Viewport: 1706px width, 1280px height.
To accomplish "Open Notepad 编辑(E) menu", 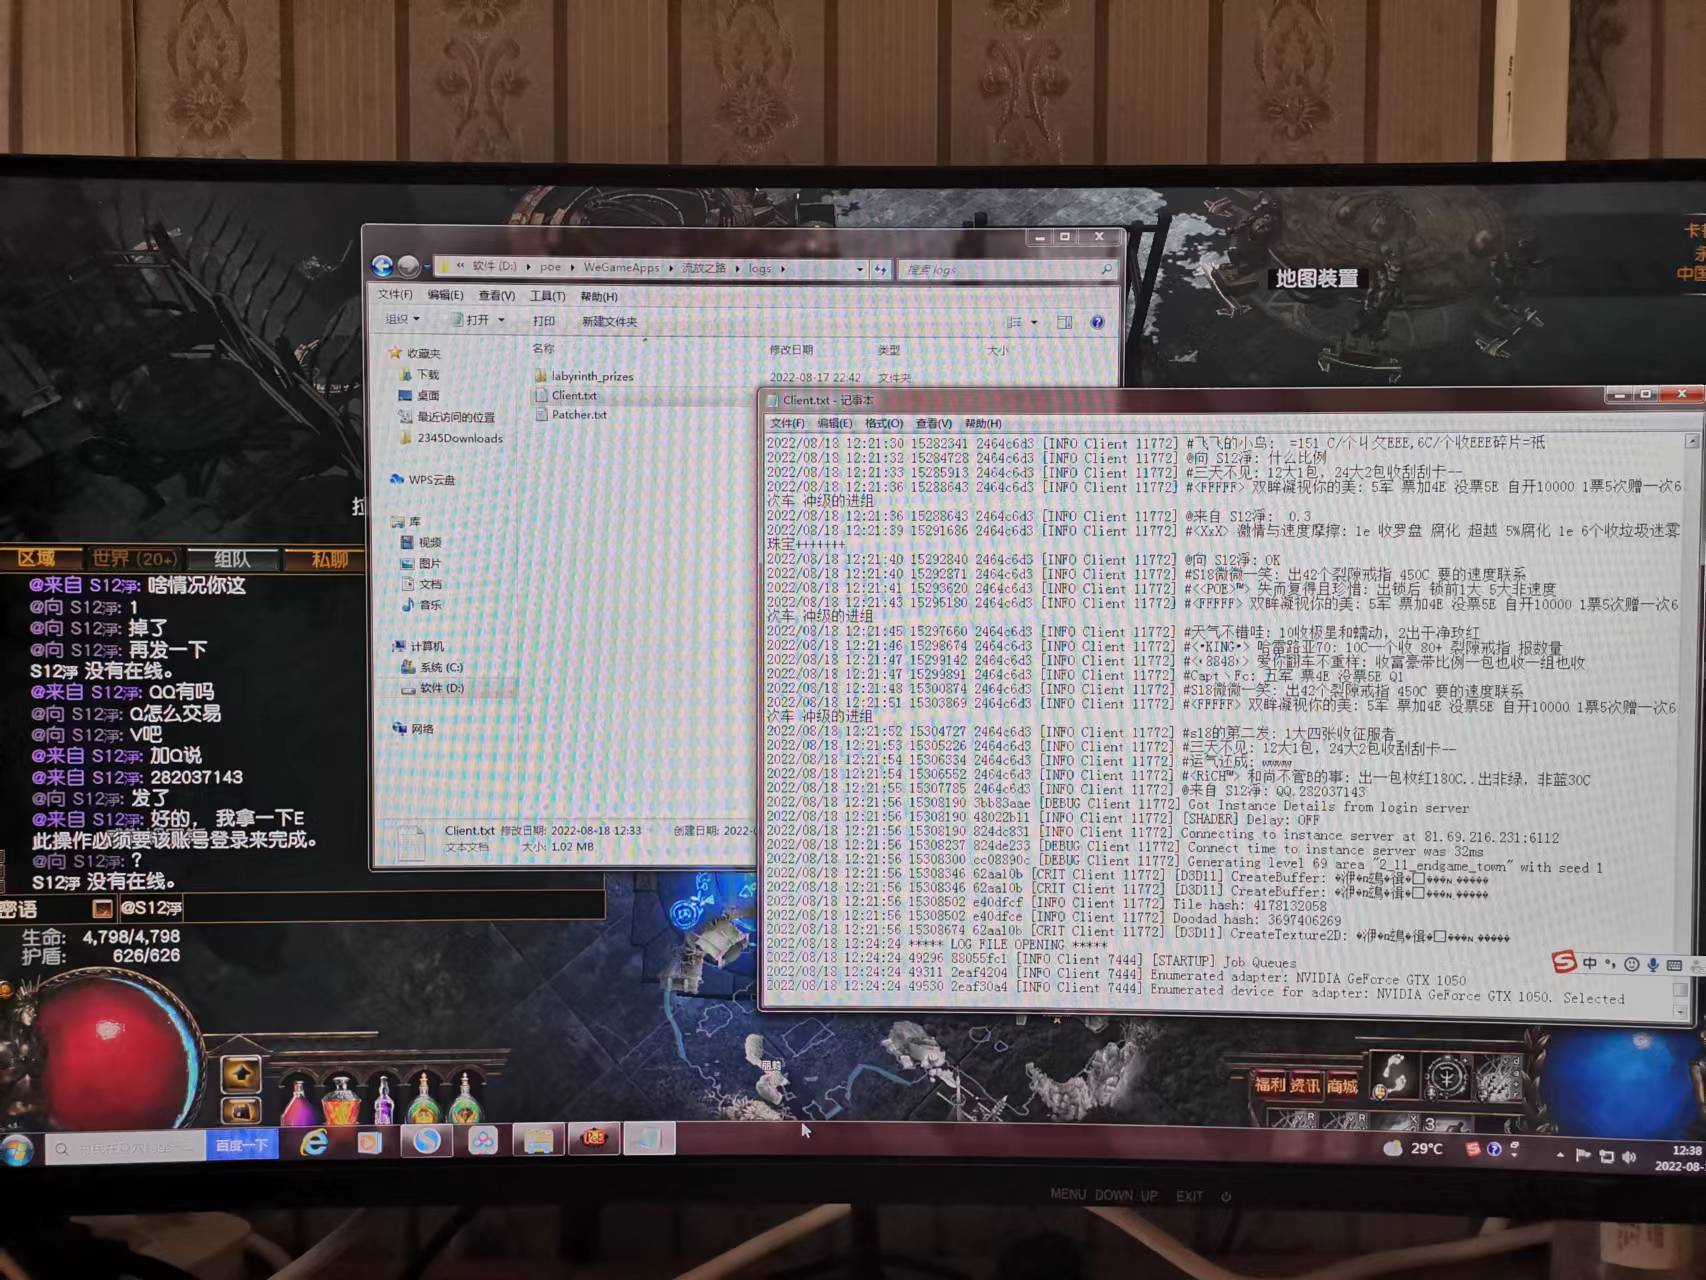I will [x=834, y=423].
